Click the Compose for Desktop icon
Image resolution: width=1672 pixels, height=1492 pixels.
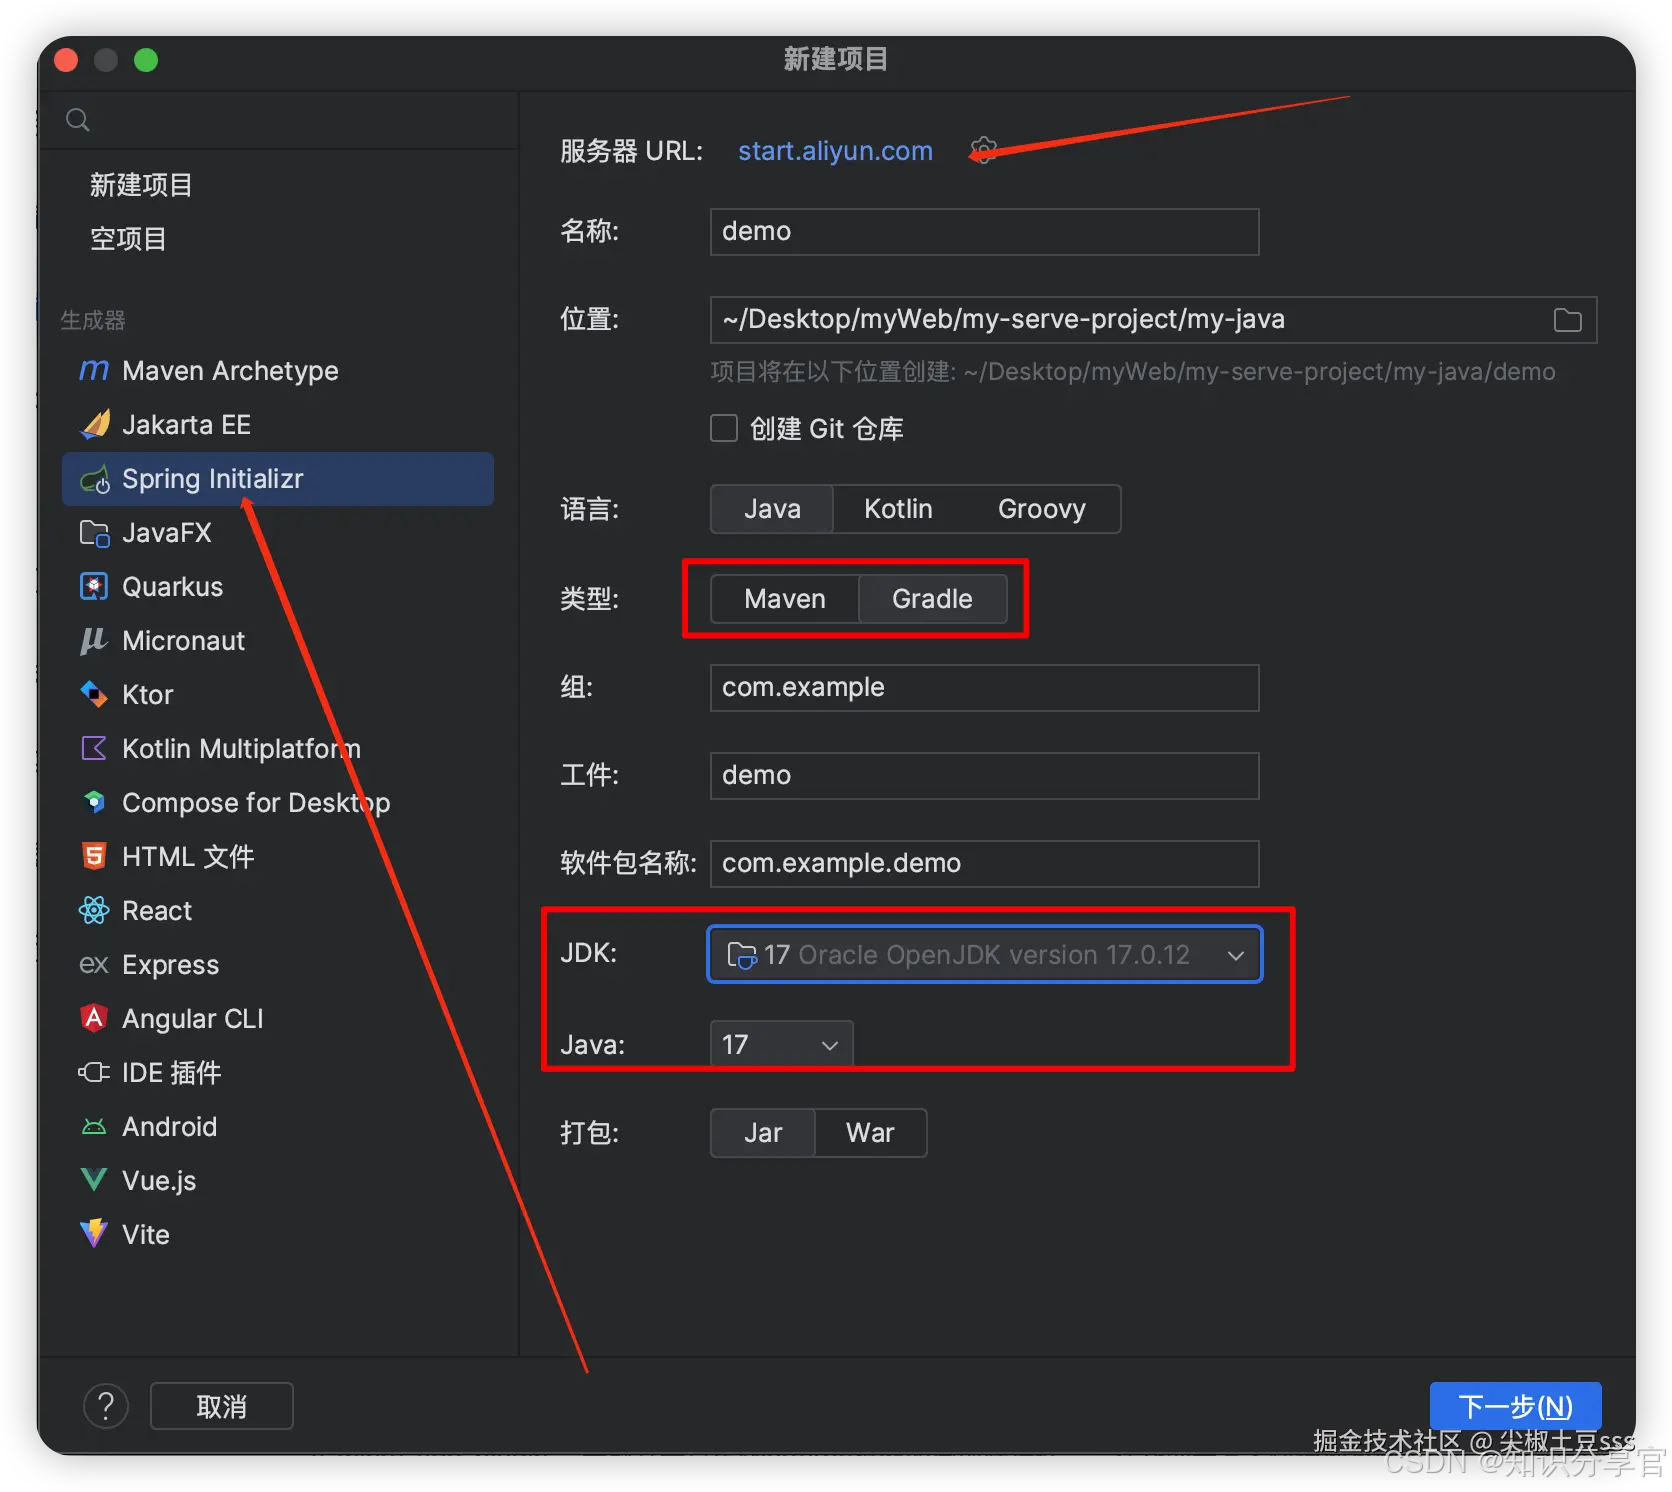(94, 803)
